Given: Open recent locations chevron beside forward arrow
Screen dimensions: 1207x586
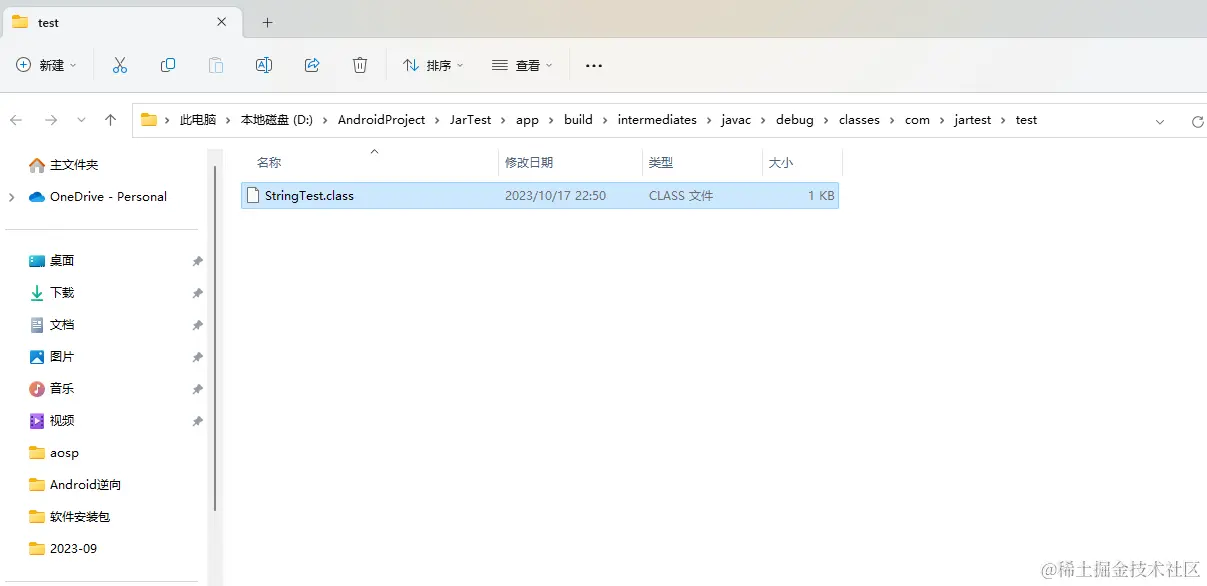Looking at the screenshot, I should click(81, 120).
